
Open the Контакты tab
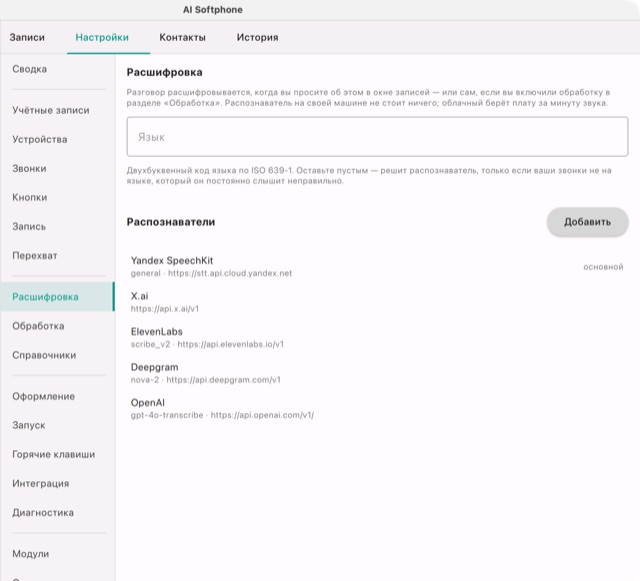click(x=182, y=37)
